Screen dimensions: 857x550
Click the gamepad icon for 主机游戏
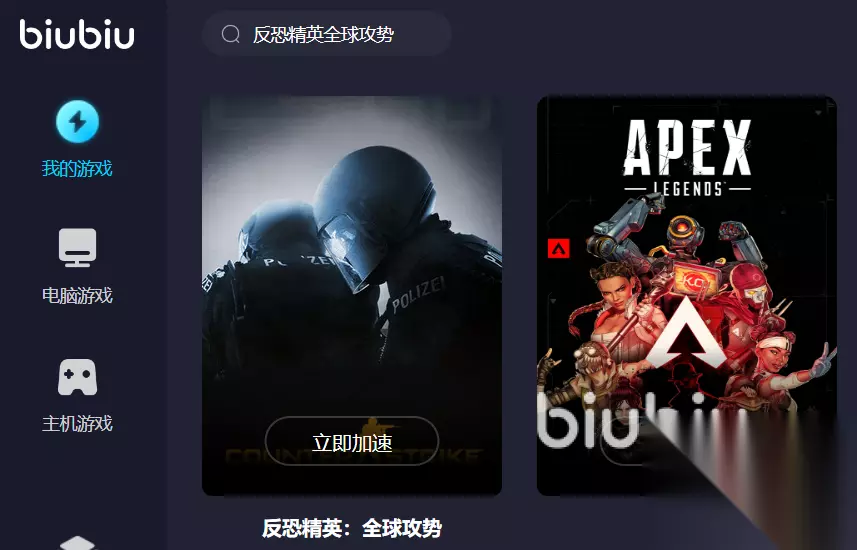77,377
